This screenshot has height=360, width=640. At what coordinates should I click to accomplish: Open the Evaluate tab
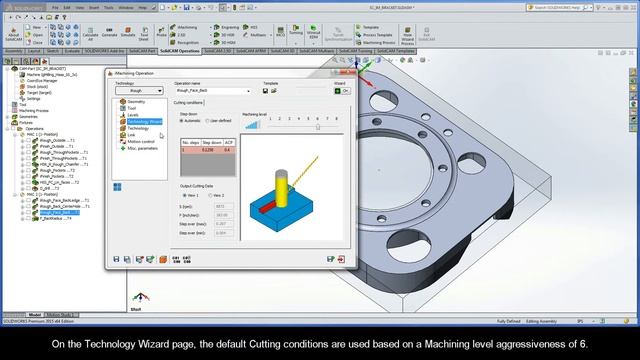pos(72,51)
